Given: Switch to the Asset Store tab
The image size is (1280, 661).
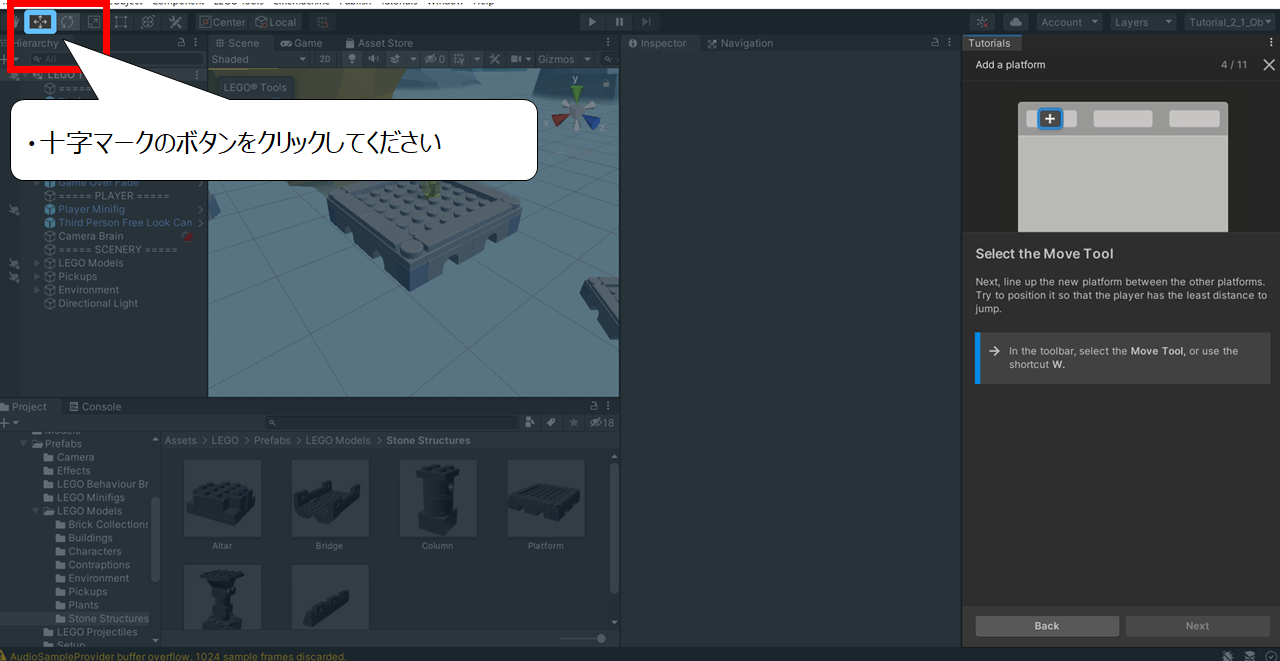Looking at the screenshot, I should [378, 43].
